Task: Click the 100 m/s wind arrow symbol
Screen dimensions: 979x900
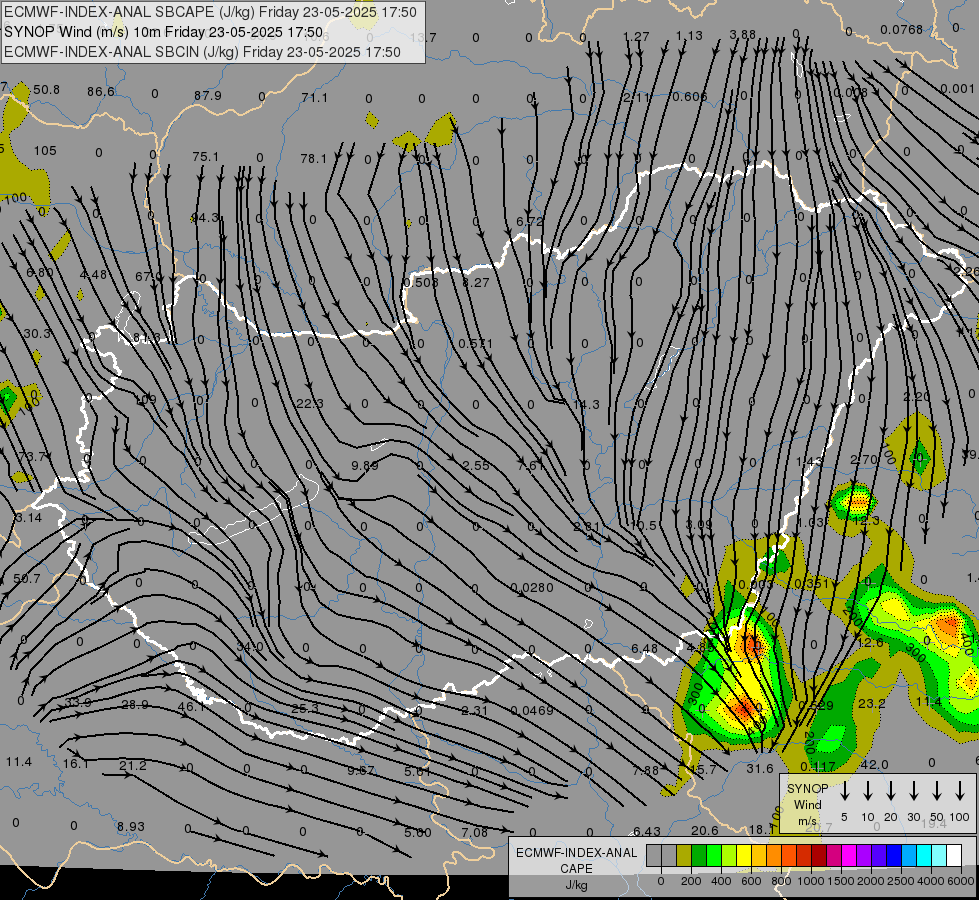Action: click(x=960, y=791)
